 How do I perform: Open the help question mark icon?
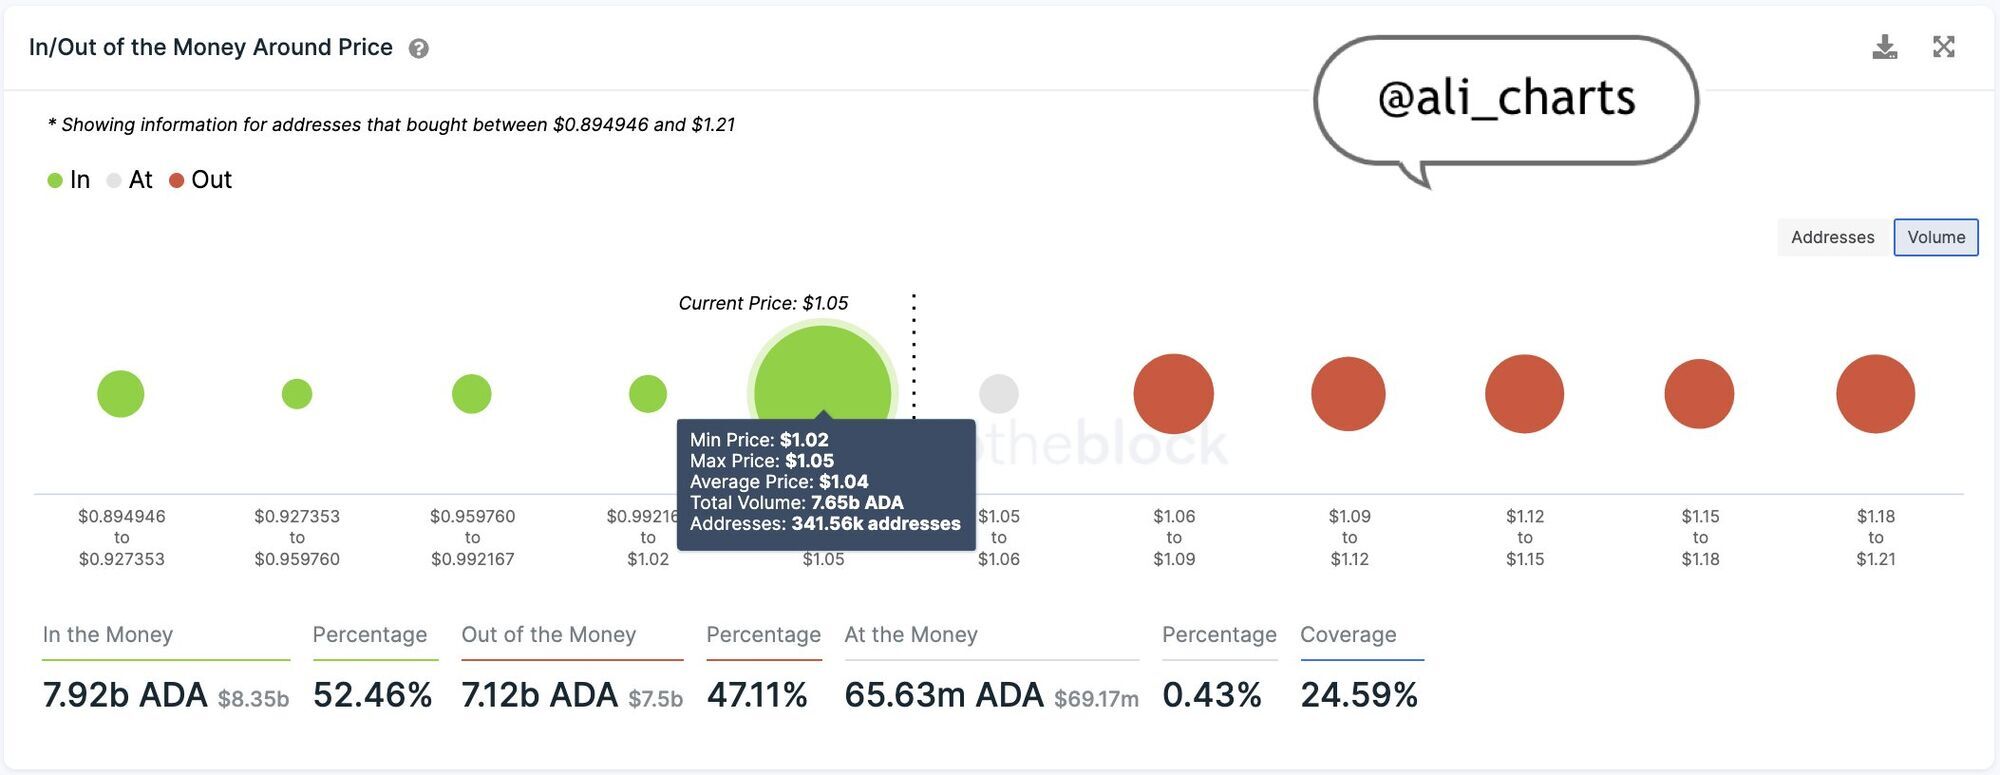pyautogui.click(x=419, y=49)
